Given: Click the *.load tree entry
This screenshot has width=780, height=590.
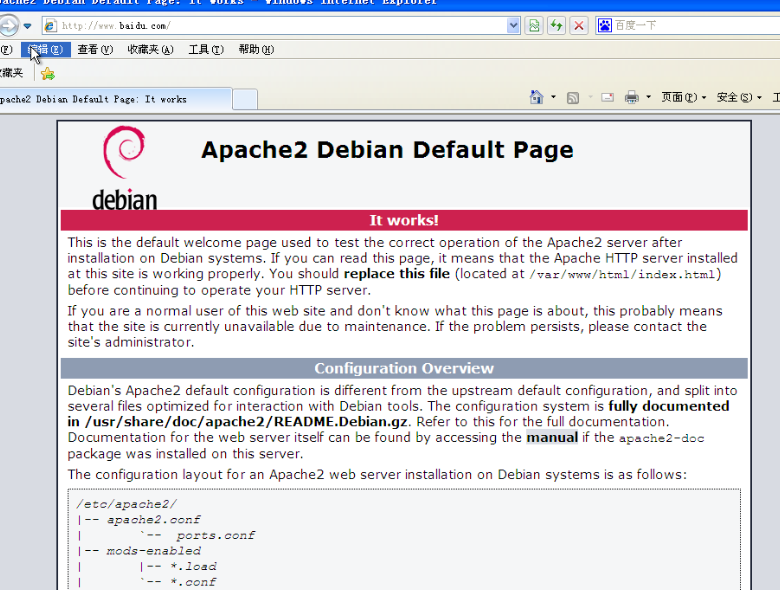Looking at the screenshot, I should (x=193, y=566).
